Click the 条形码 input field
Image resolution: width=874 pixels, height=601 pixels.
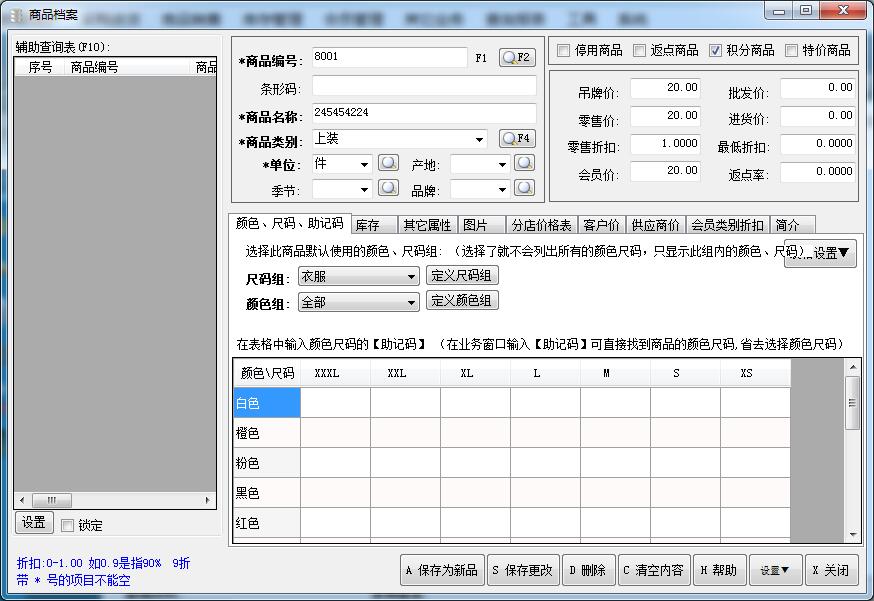coord(423,88)
